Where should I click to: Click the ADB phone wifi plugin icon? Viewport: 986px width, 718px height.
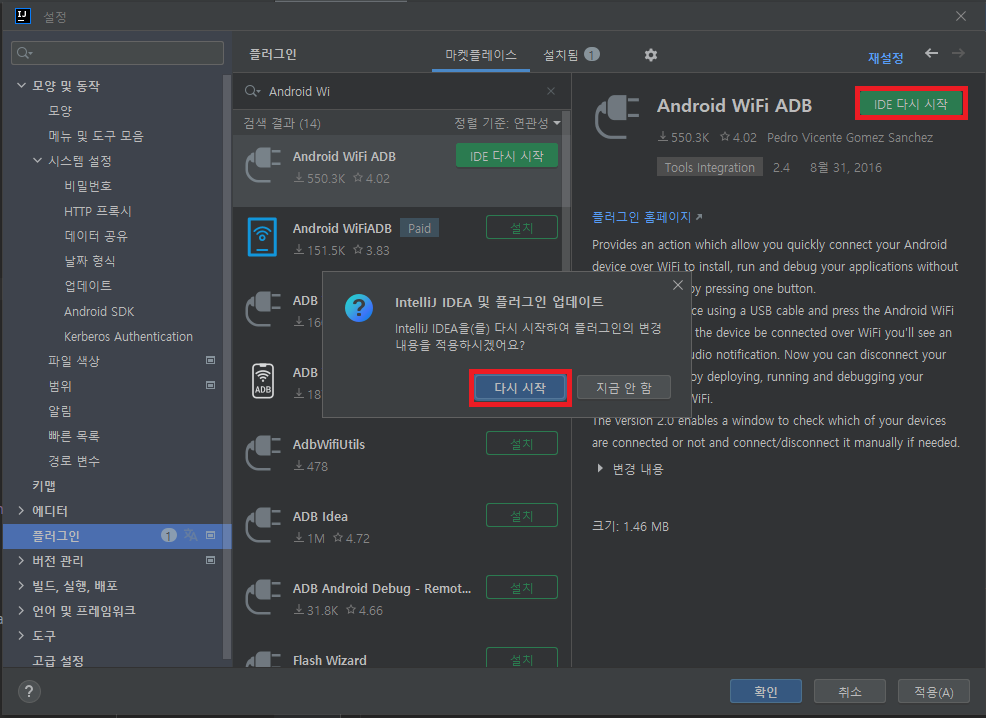[x=263, y=381]
